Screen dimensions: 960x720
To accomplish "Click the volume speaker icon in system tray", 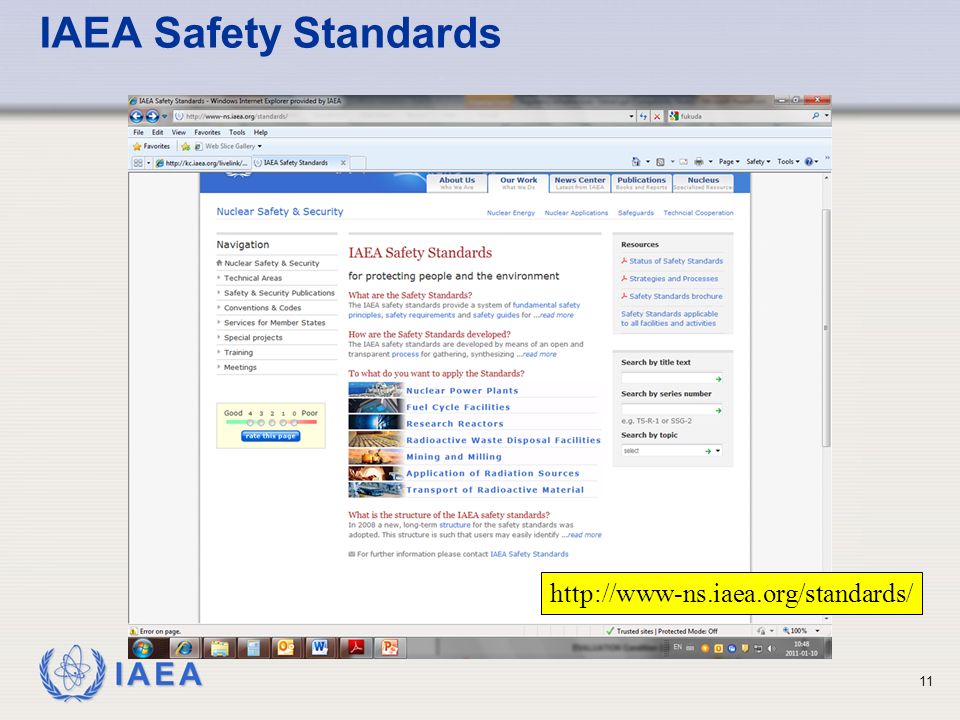I will click(771, 648).
